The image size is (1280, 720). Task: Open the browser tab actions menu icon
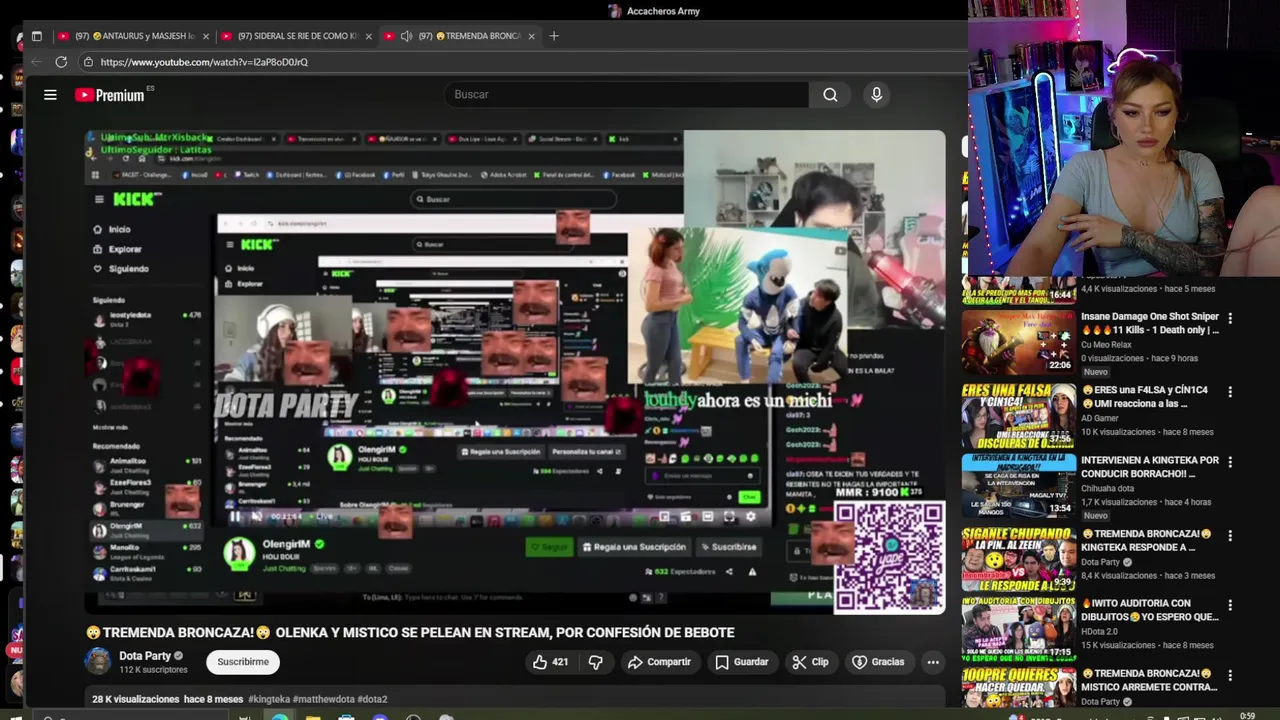click(x=37, y=36)
